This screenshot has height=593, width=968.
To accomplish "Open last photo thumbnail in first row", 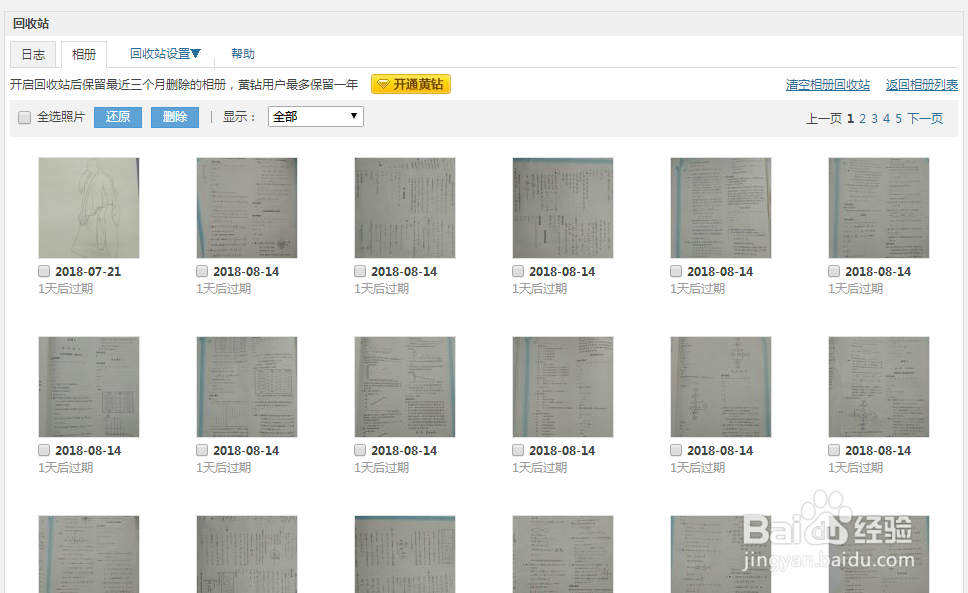I will click(879, 208).
